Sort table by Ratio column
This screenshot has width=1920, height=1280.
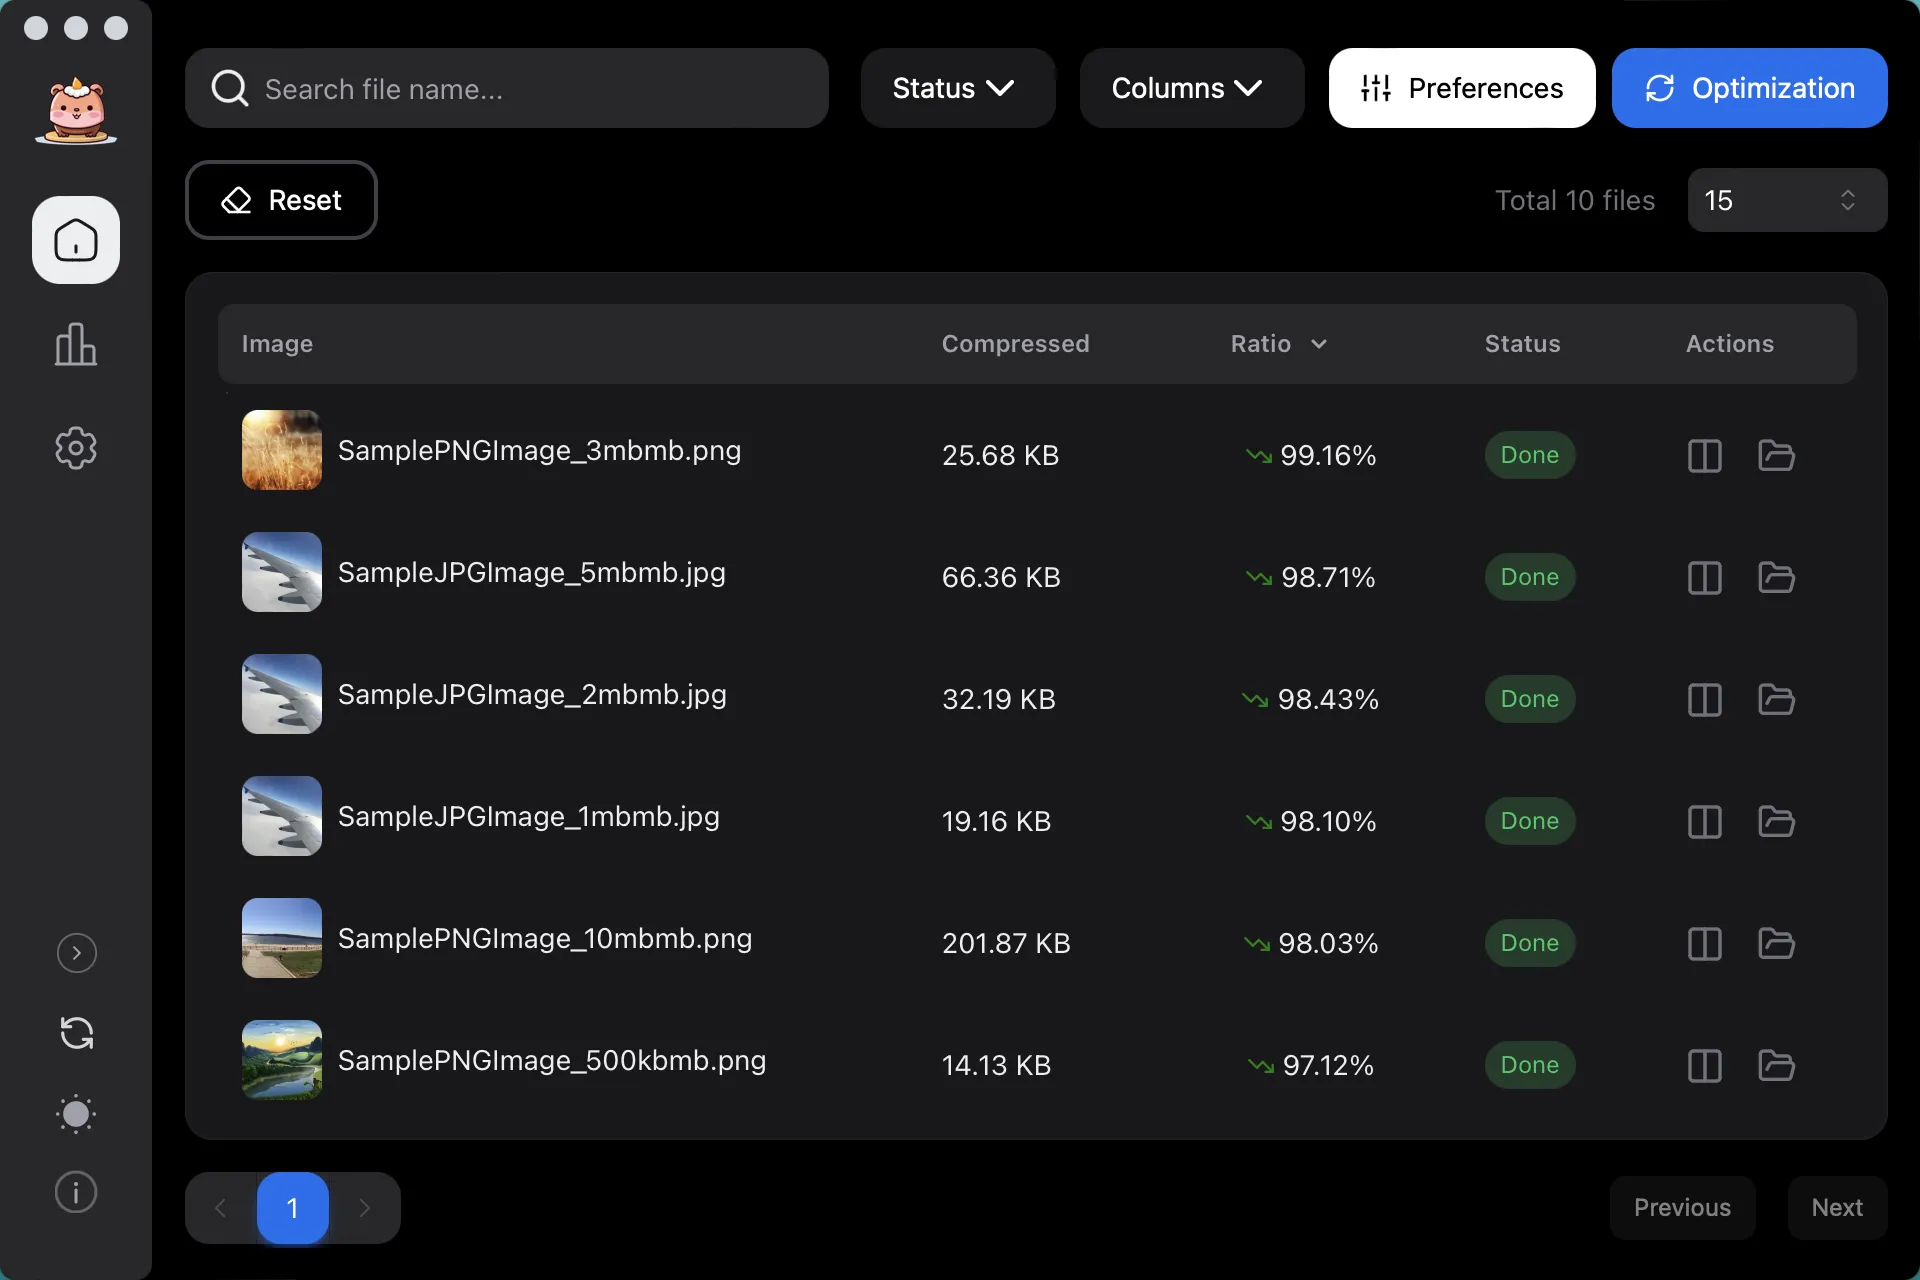(1279, 344)
